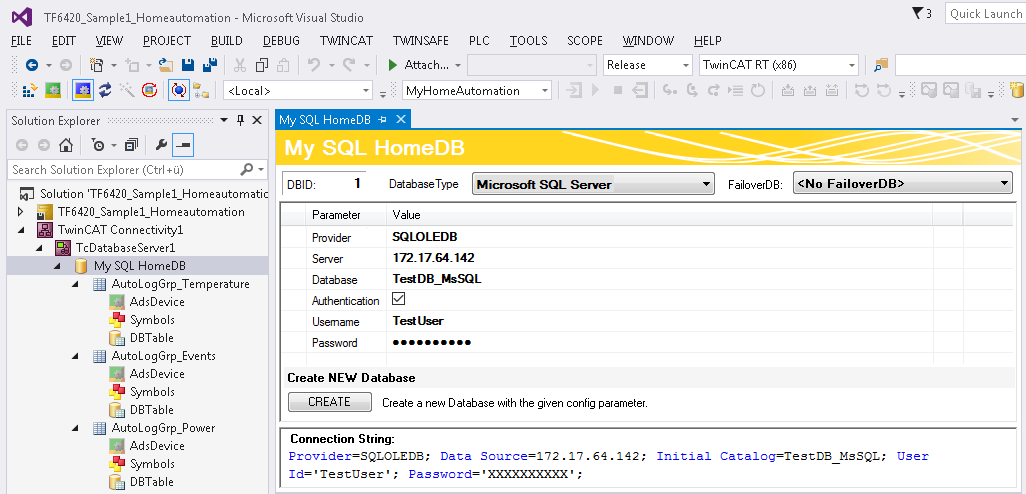Screen dimensions: 1026x494
Task: Click the Find in Files icon
Action: [881, 65]
